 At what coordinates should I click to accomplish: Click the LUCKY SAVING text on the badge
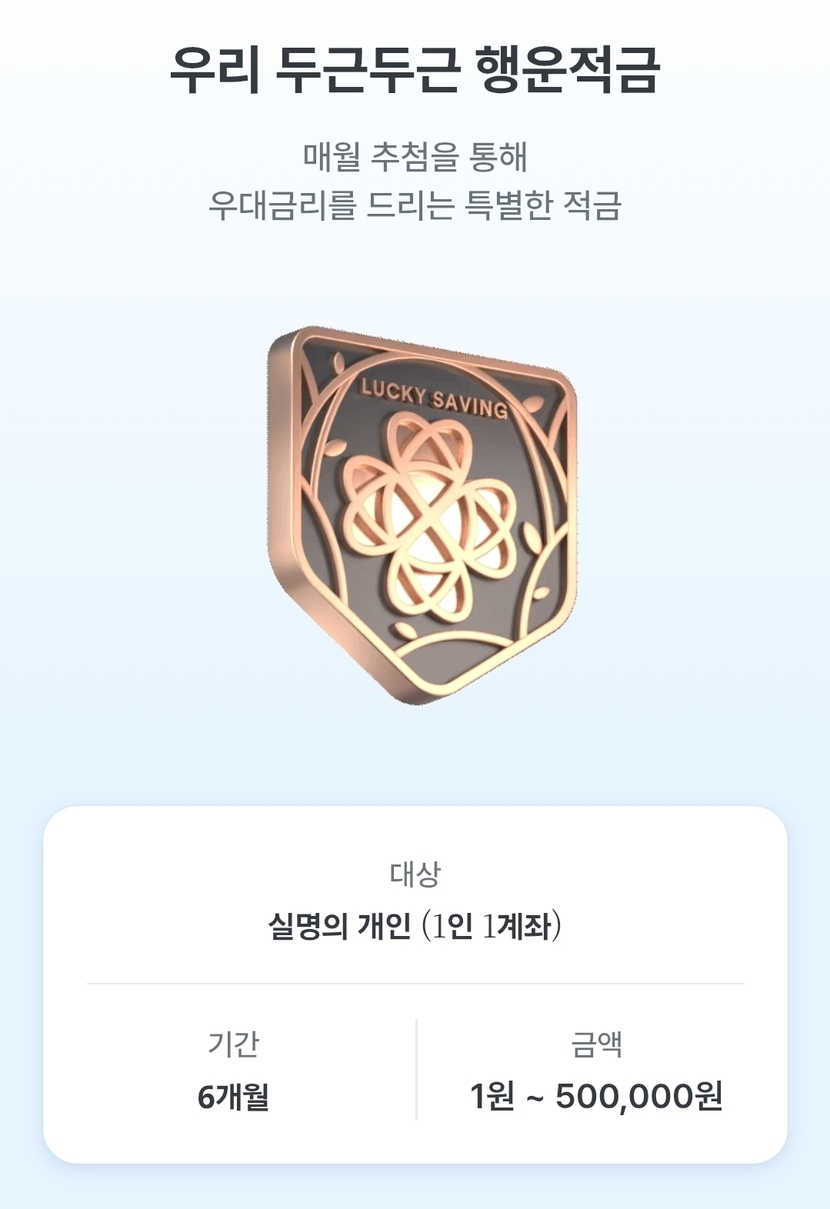(x=434, y=398)
